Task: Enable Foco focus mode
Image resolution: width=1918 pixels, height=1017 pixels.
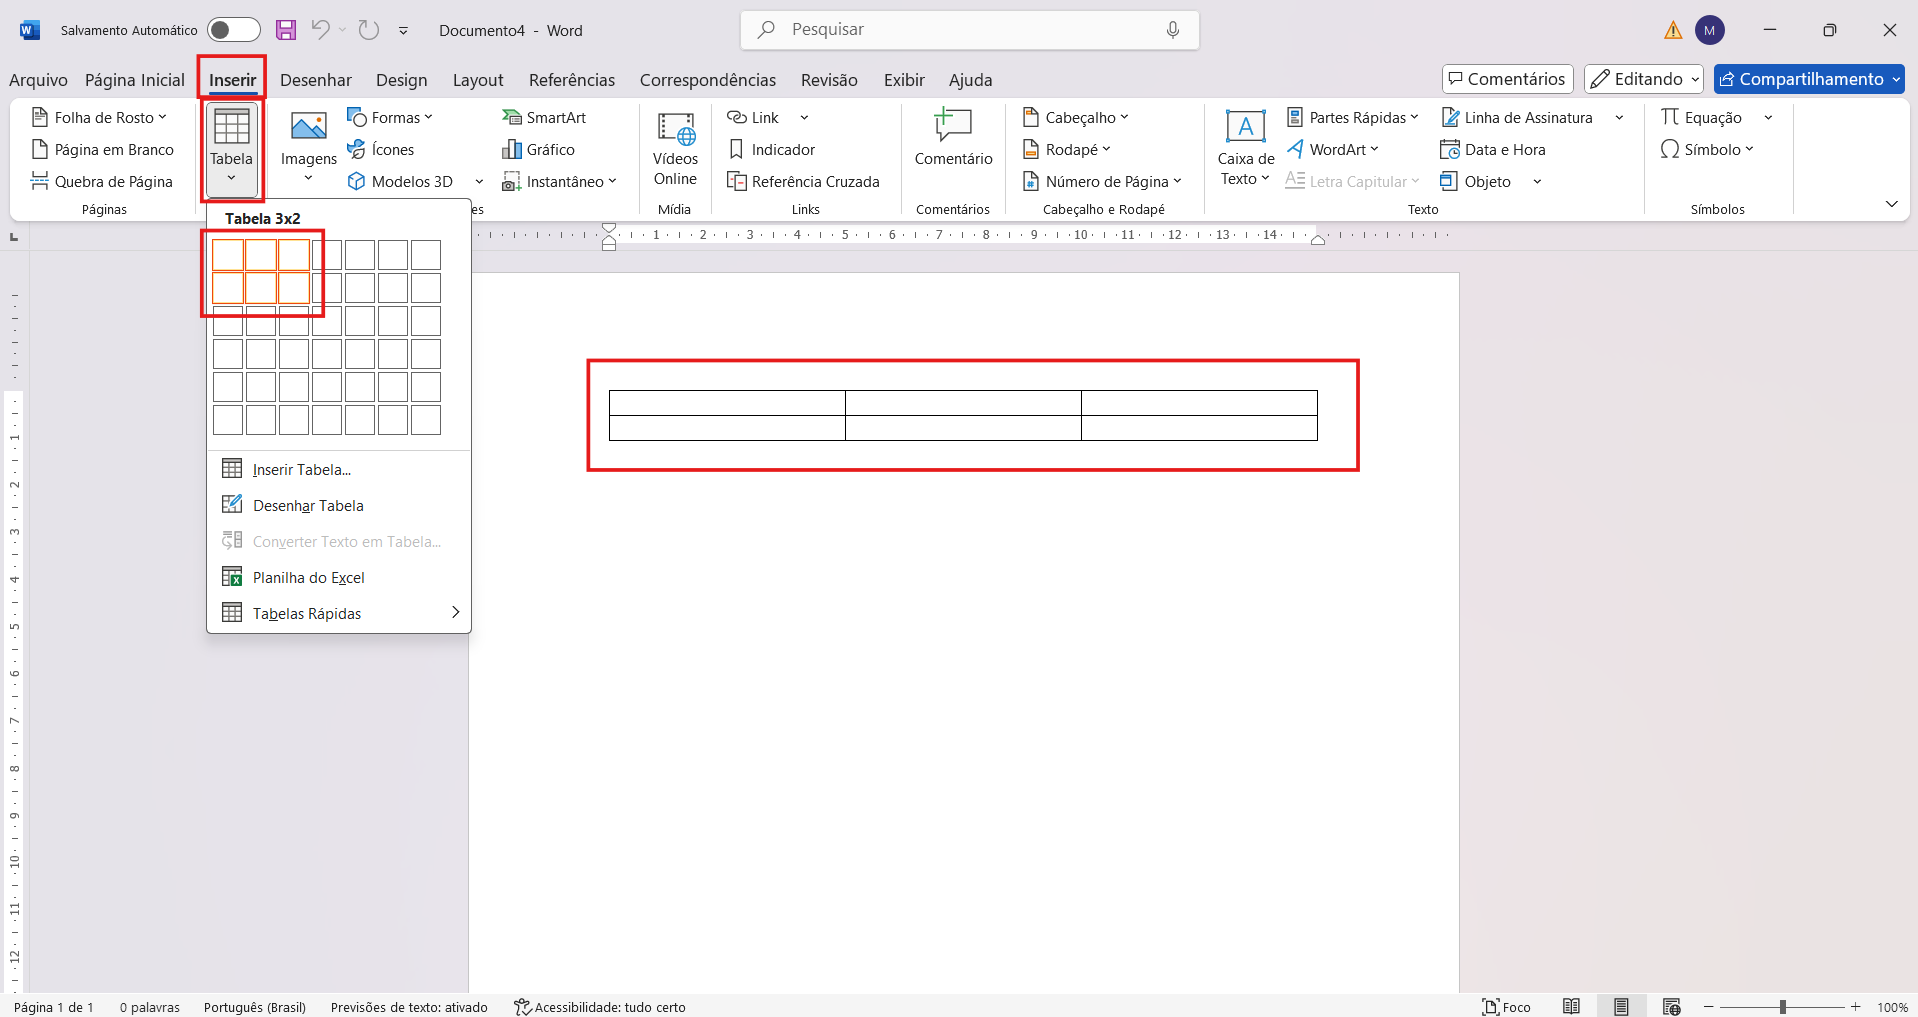Action: 1507,1007
